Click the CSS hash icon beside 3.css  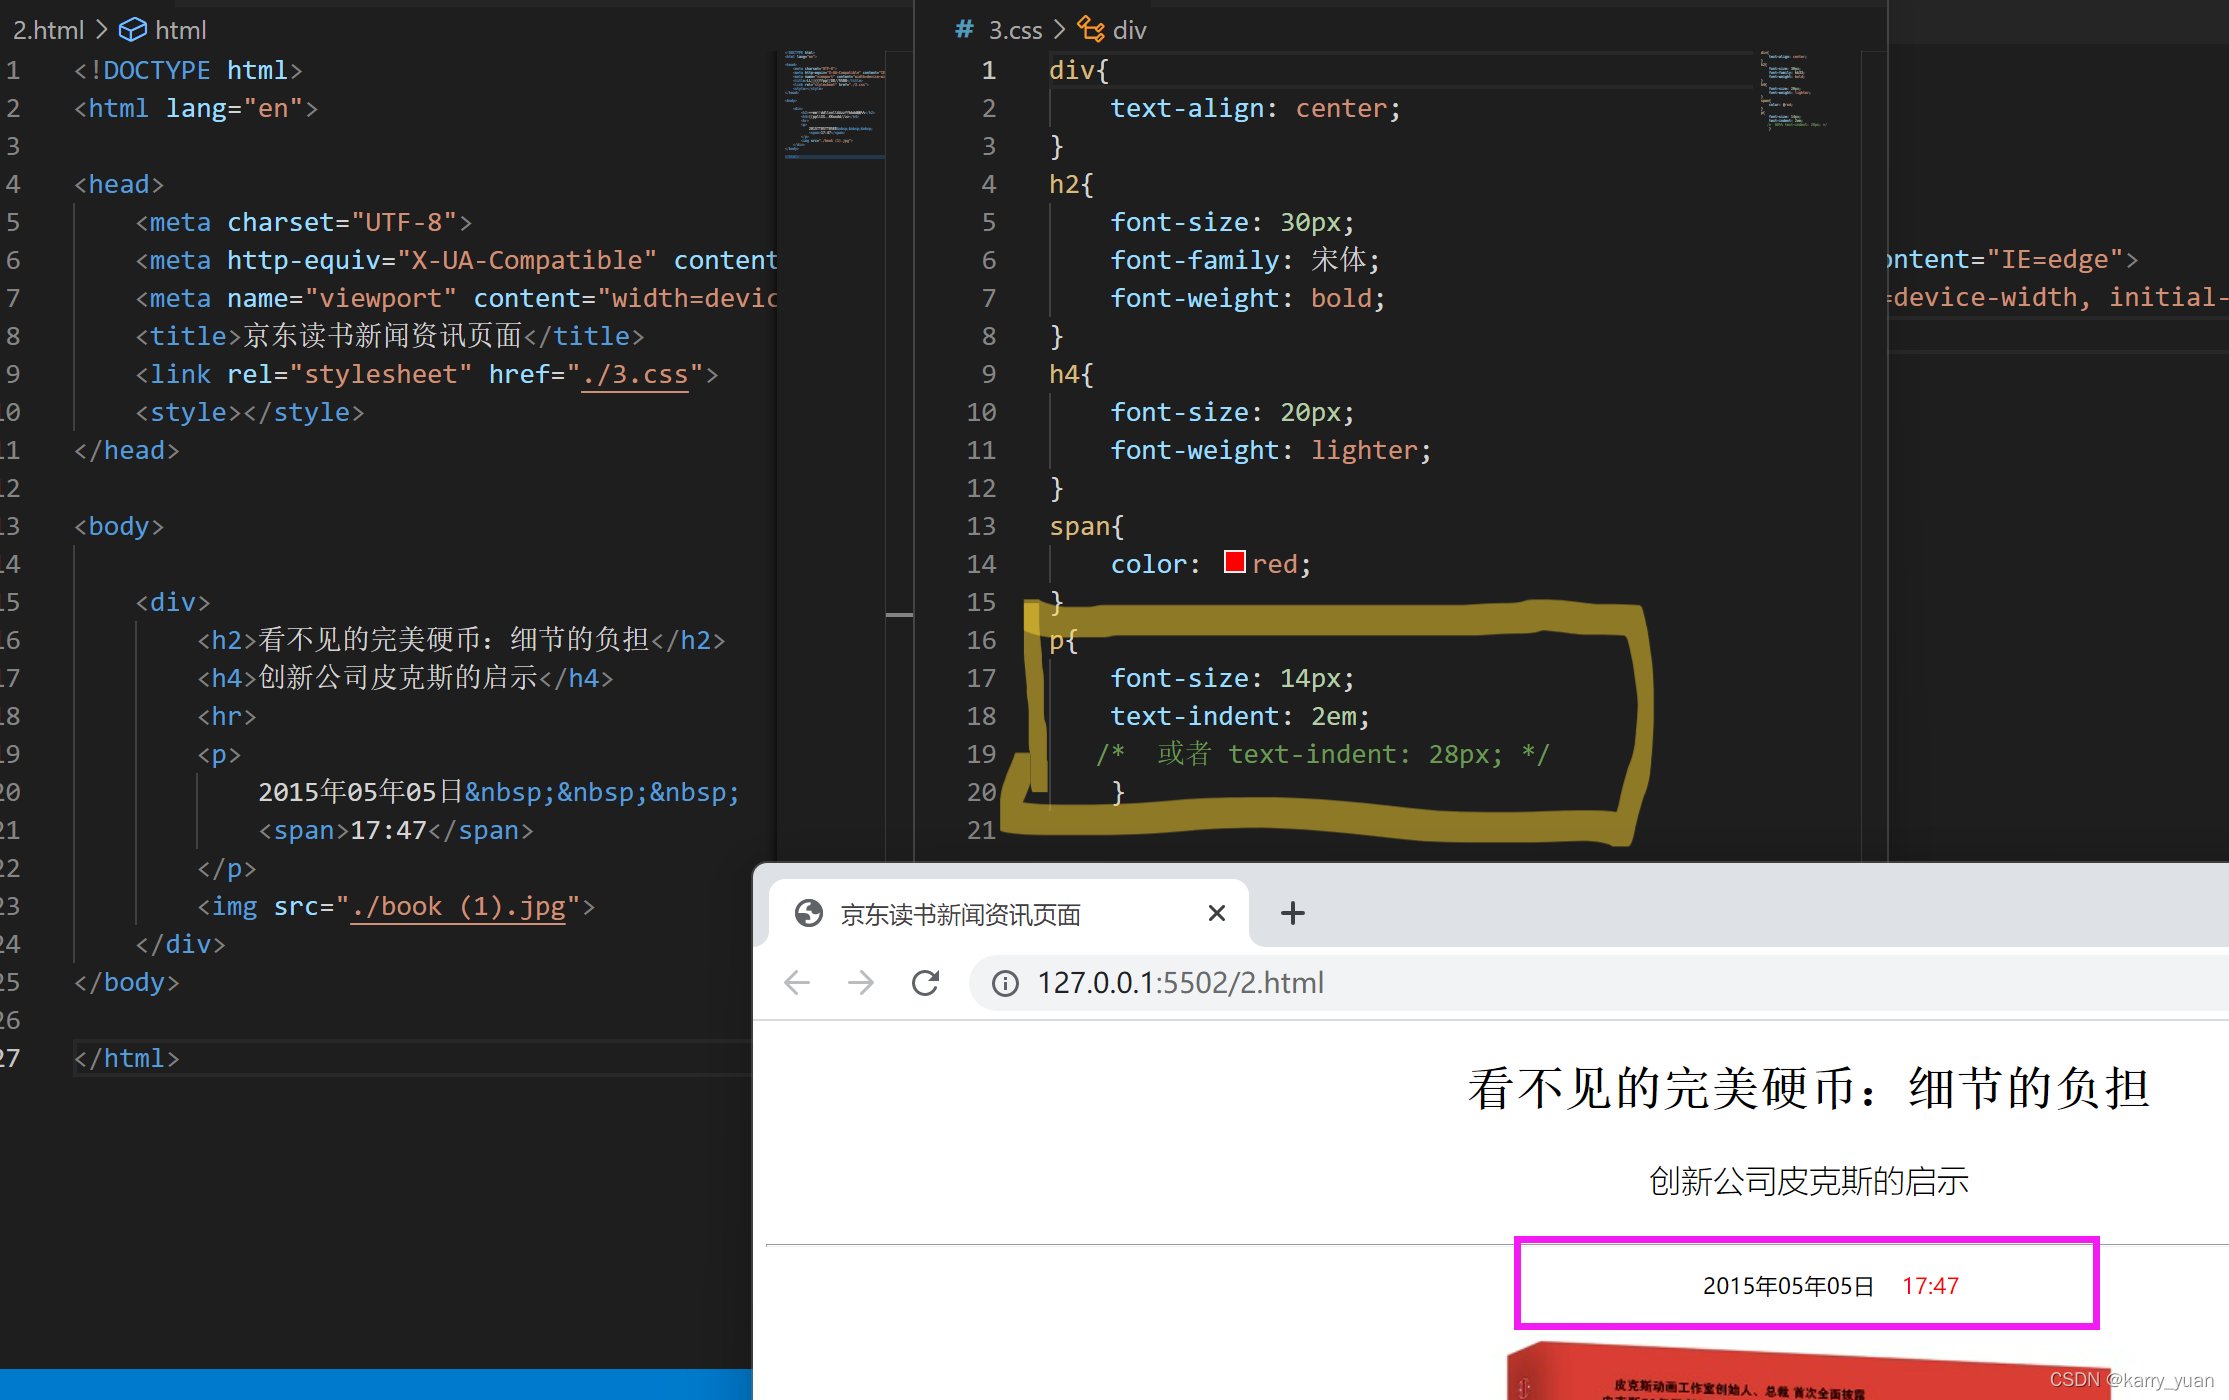coord(964,30)
